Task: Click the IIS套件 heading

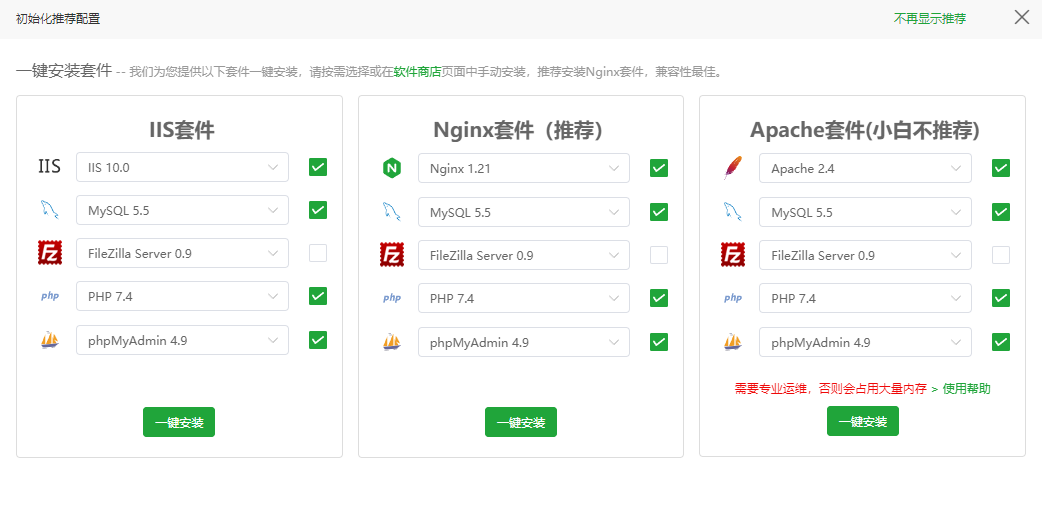Action: pos(182,131)
